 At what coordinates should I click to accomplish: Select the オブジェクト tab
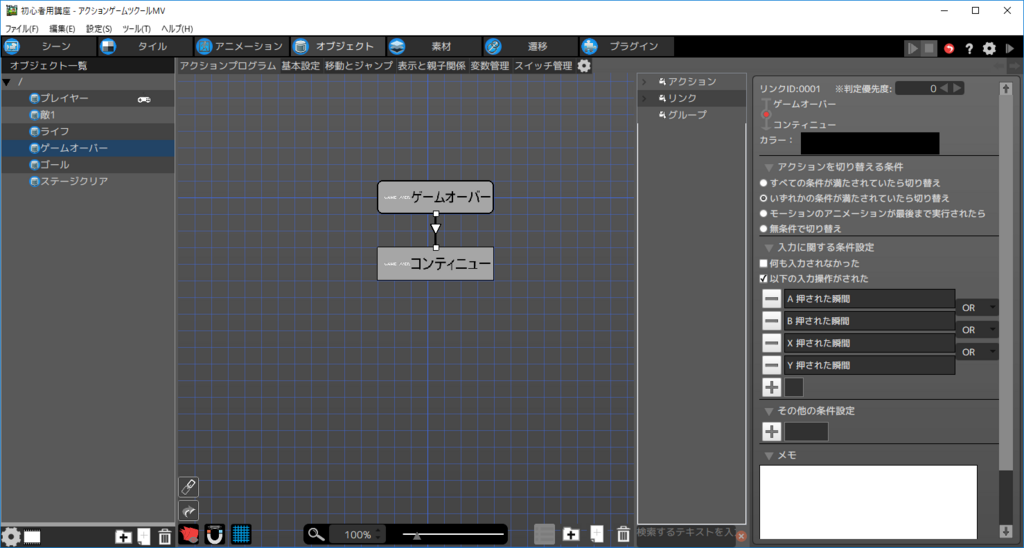(x=337, y=46)
